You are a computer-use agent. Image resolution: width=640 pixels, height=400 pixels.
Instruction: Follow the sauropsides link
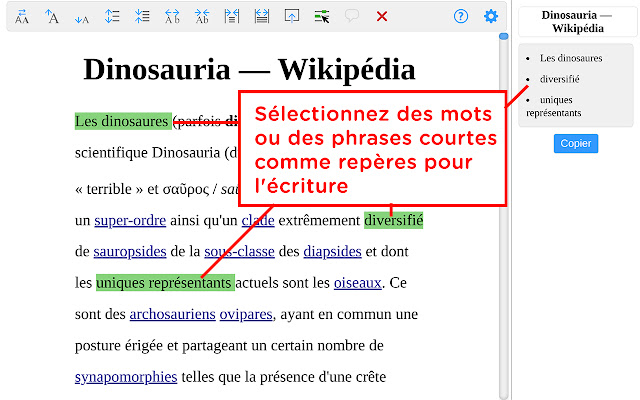tap(130, 252)
